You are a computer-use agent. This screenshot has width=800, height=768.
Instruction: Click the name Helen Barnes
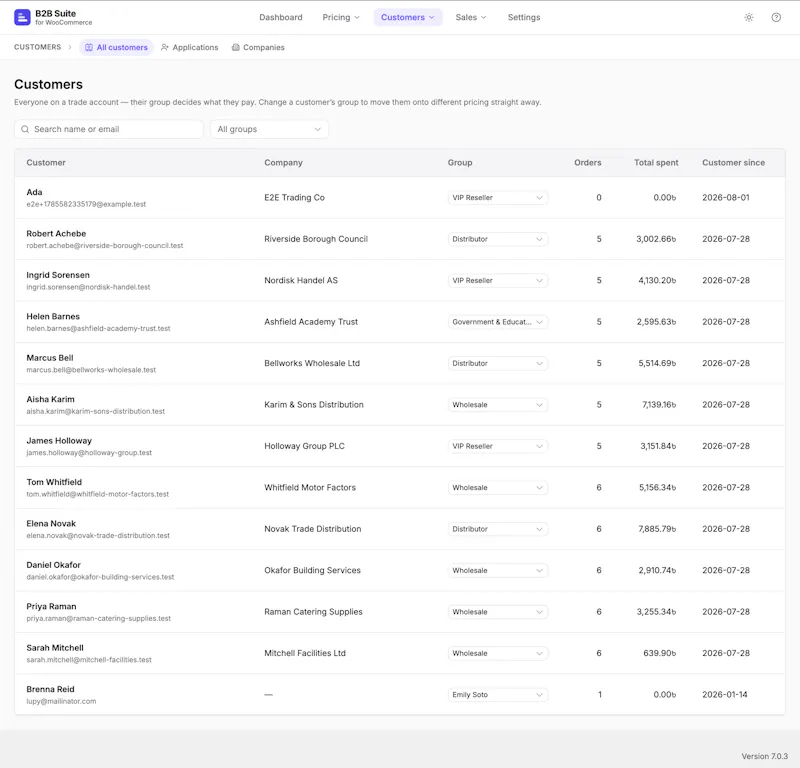coord(53,316)
